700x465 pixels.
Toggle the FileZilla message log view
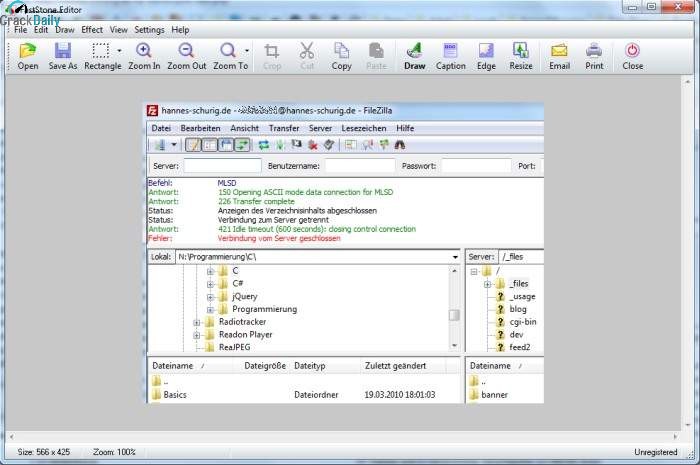193,145
